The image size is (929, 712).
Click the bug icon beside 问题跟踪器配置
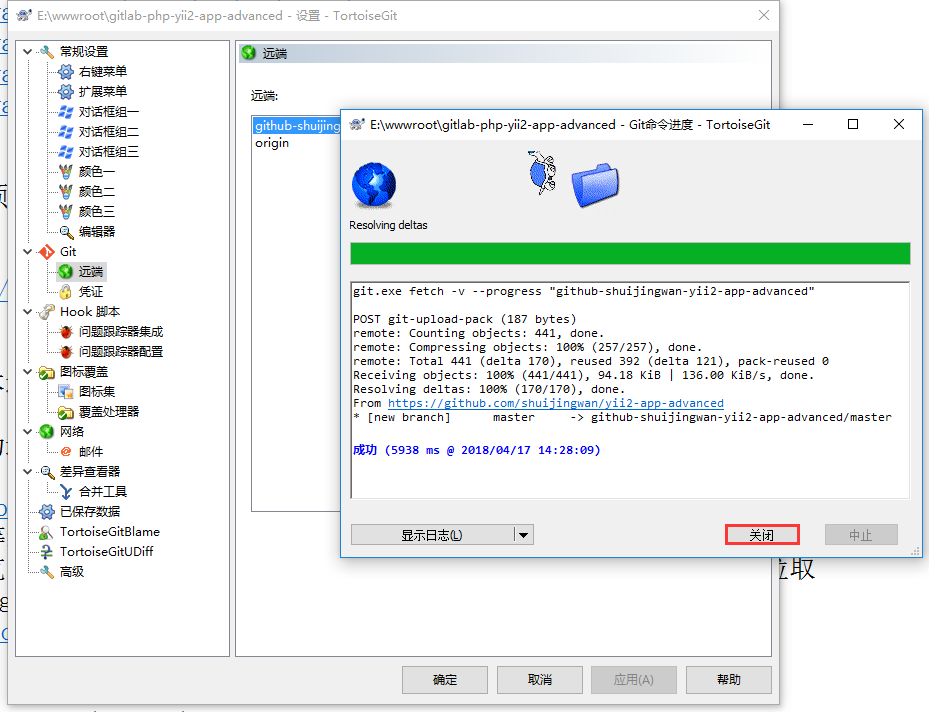pos(66,352)
